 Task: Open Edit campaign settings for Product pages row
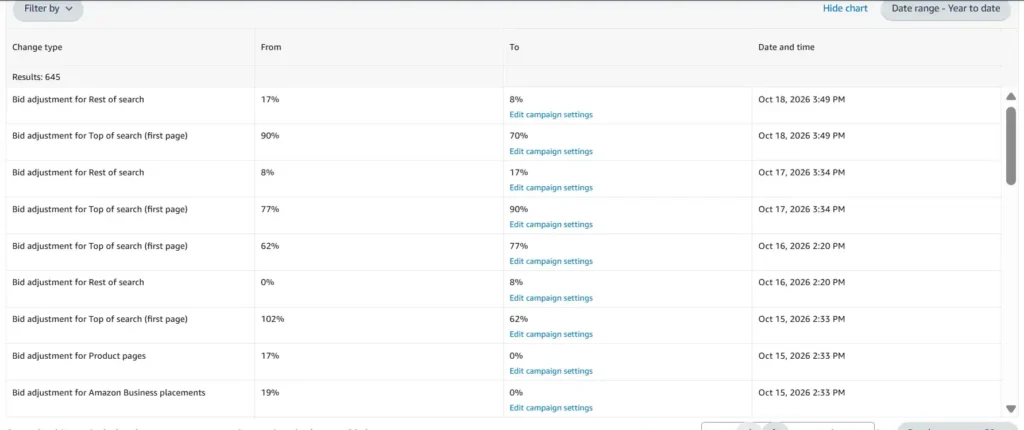click(x=551, y=371)
